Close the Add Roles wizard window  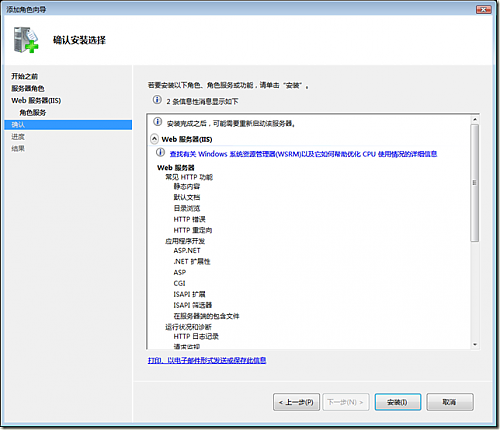[x=483, y=9]
